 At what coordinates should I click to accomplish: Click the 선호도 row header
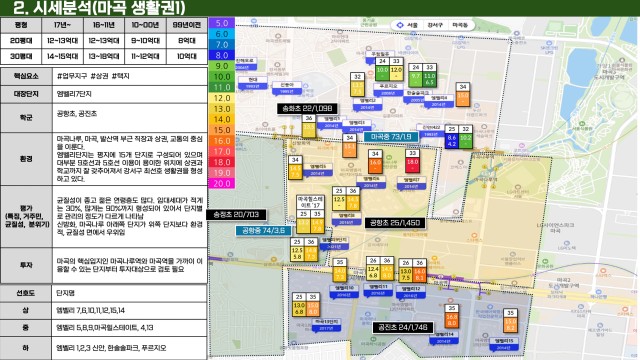click(x=26, y=293)
